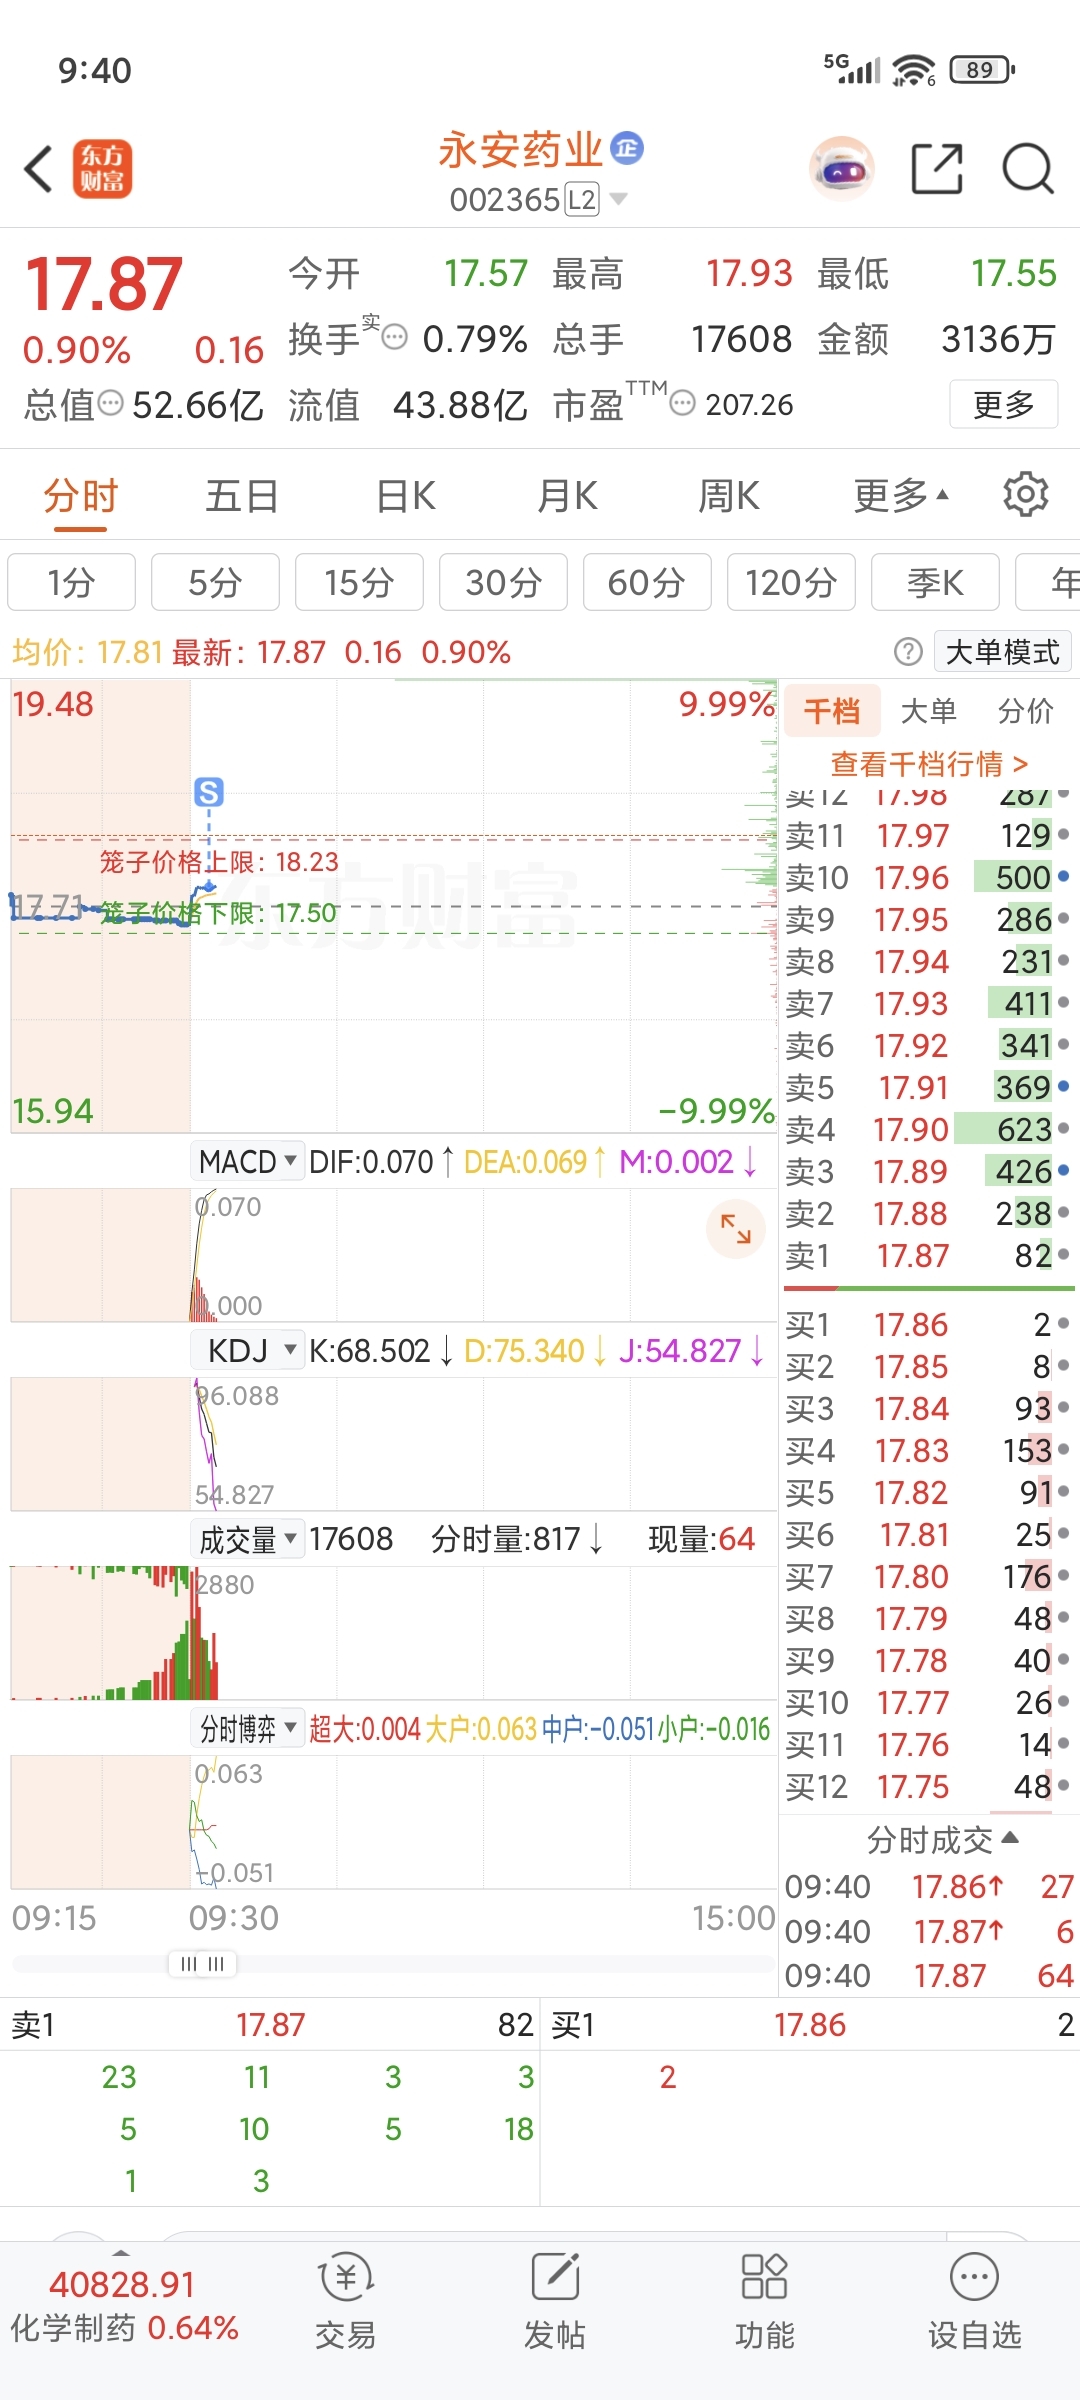This screenshot has height=2400, width=1080.
Task: Select 分价 tab
Action: coord(1026,710)
